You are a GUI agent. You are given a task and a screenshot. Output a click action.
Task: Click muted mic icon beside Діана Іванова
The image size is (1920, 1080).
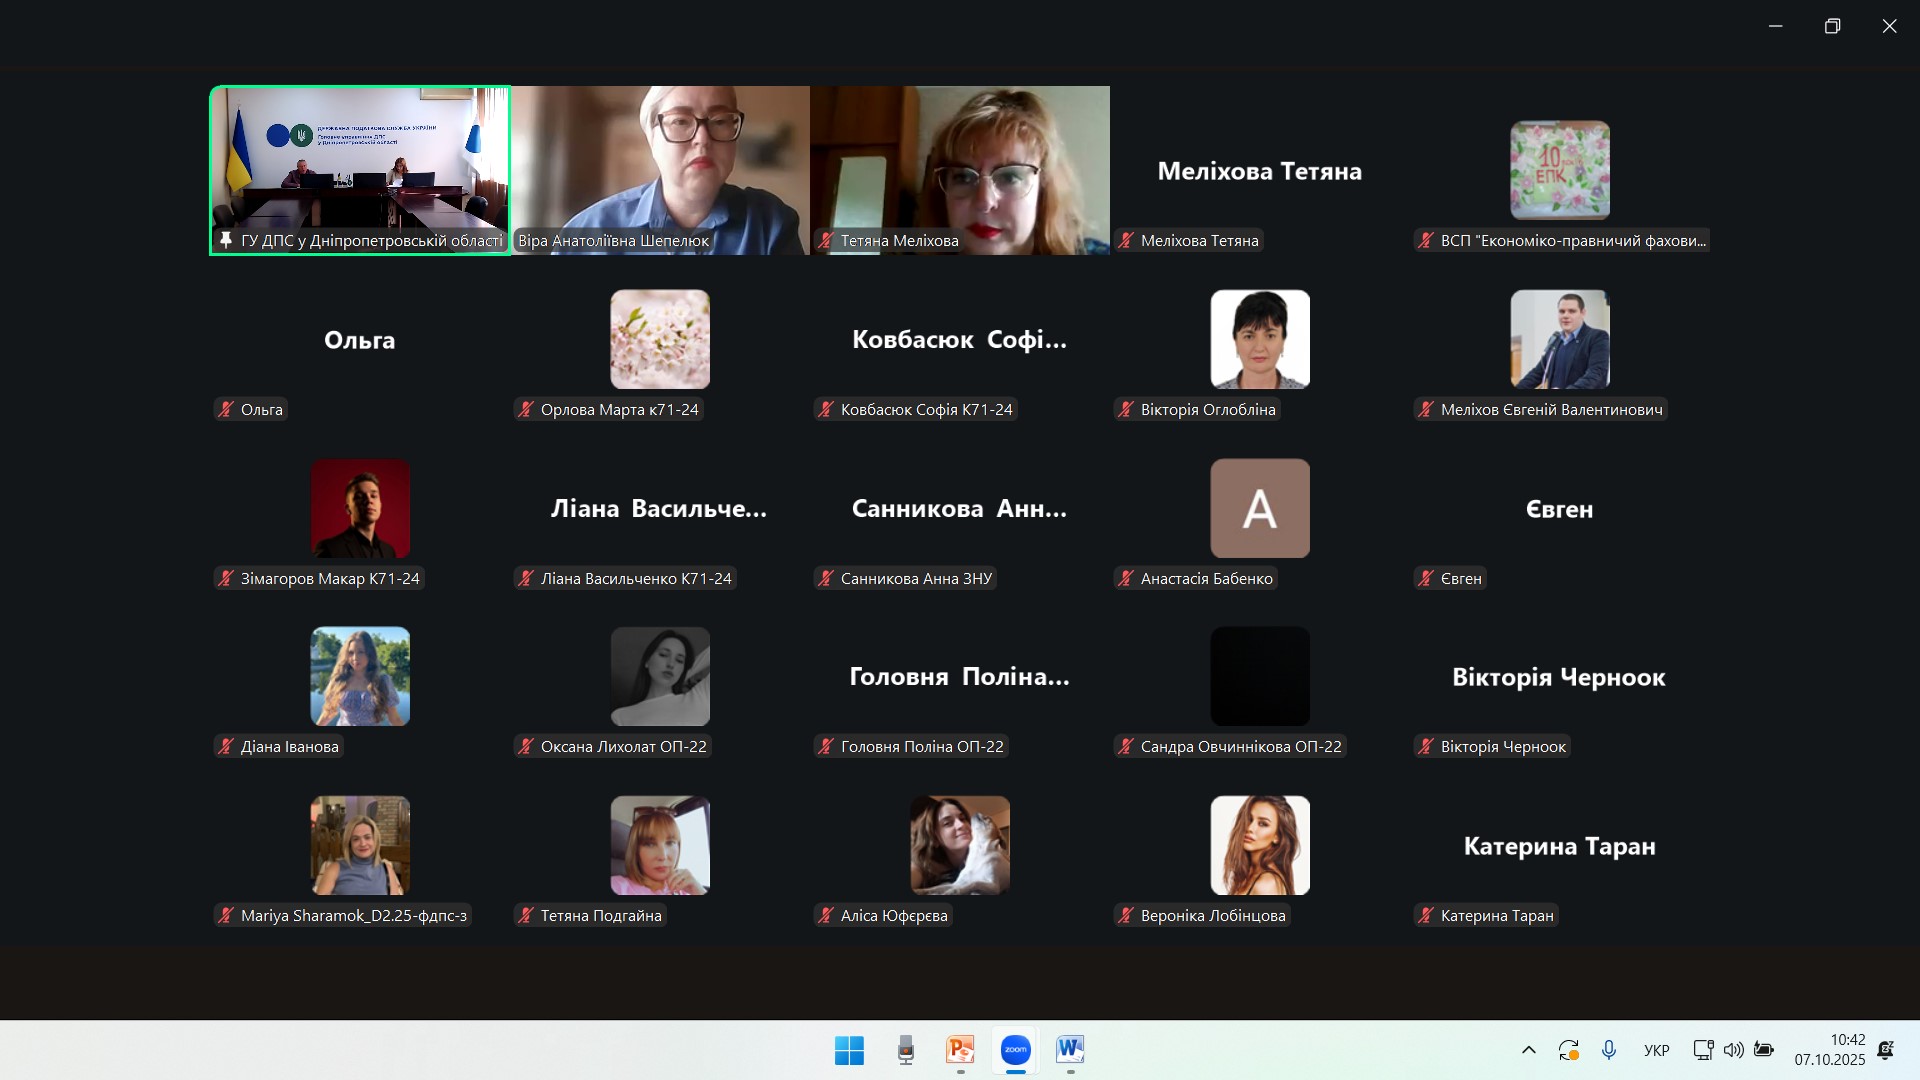point(226,746)
